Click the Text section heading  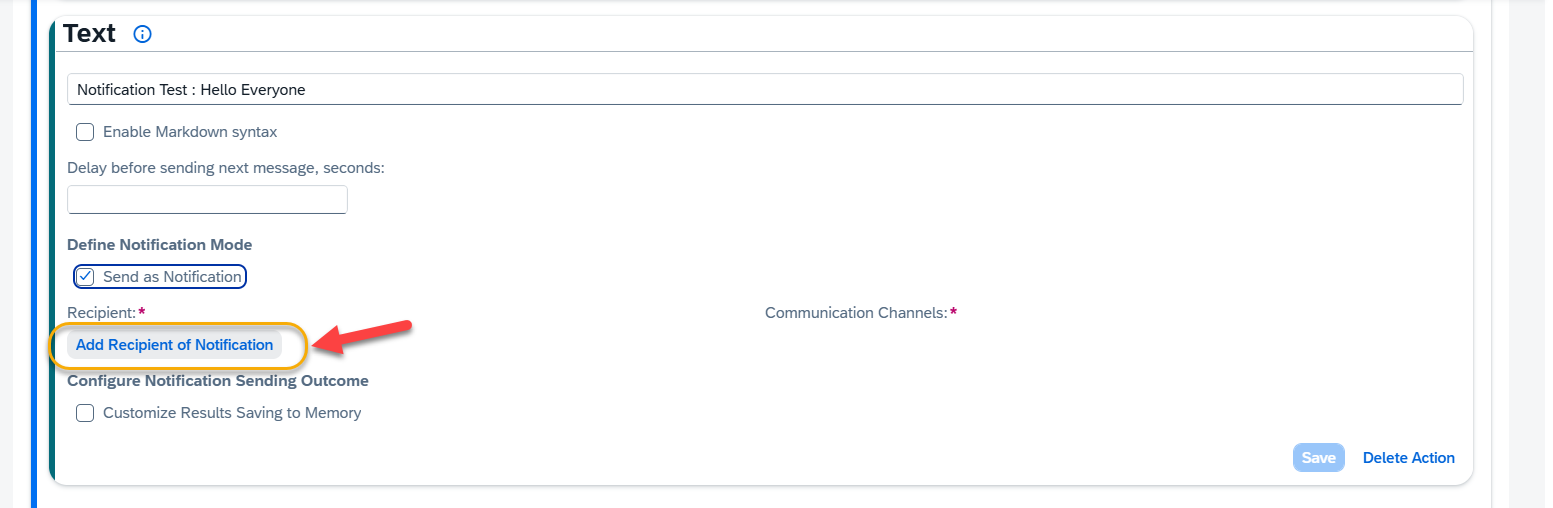point(90,34)
